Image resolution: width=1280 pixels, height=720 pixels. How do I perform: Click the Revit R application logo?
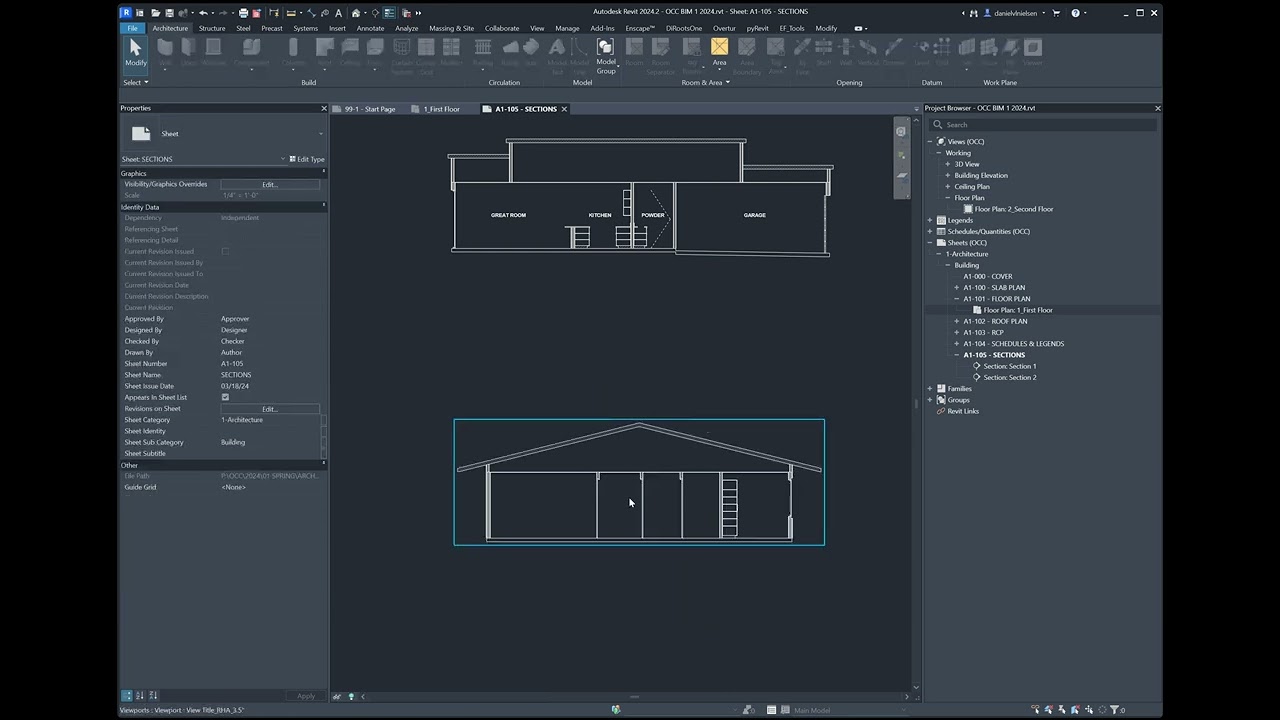(x=126, y=13)
